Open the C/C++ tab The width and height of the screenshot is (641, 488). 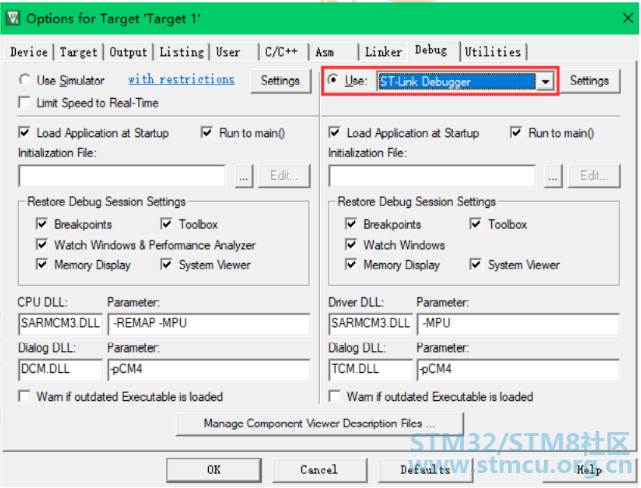pos(284,52)
